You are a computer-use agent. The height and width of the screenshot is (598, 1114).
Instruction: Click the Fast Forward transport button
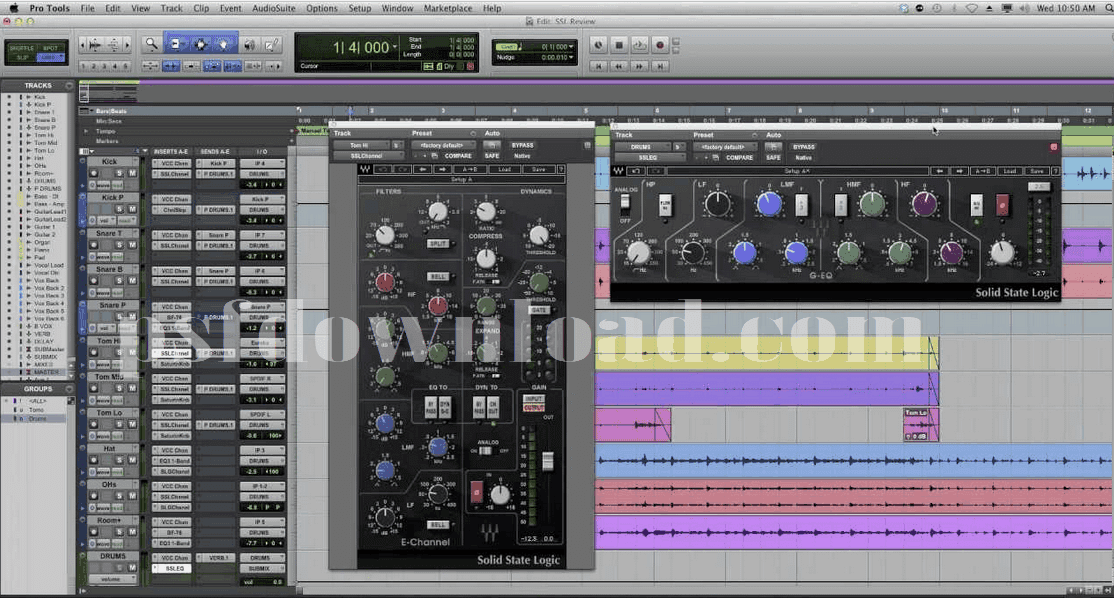639,66
